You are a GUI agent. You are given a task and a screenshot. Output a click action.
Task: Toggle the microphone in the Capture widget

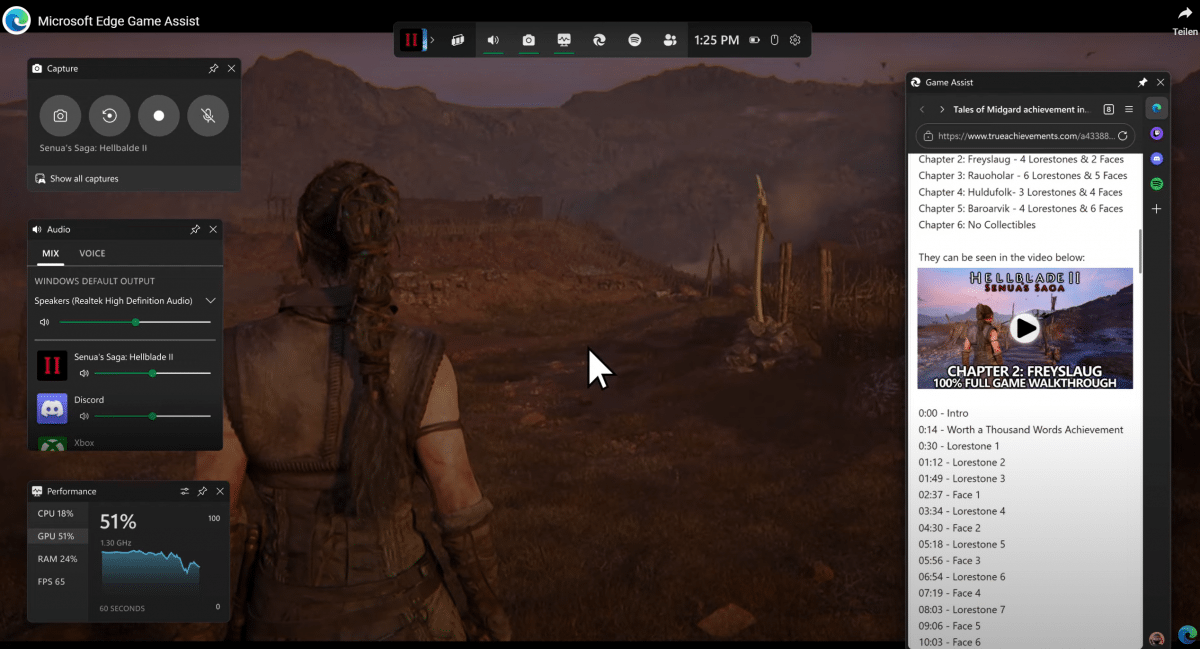coord(208,116)
